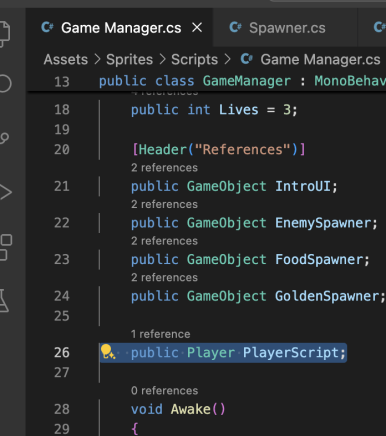
Task: Open the Explorer files icon in activity bar
Action: pyautogui.click(x=4, y=34)
